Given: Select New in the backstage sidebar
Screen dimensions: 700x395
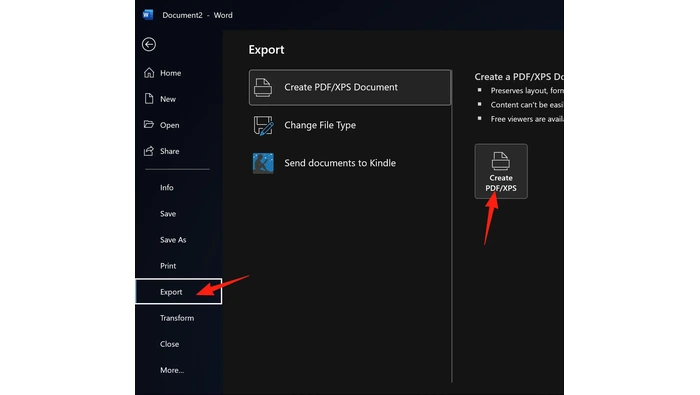Looking at the screenshot, I should (x=168, y=99).
